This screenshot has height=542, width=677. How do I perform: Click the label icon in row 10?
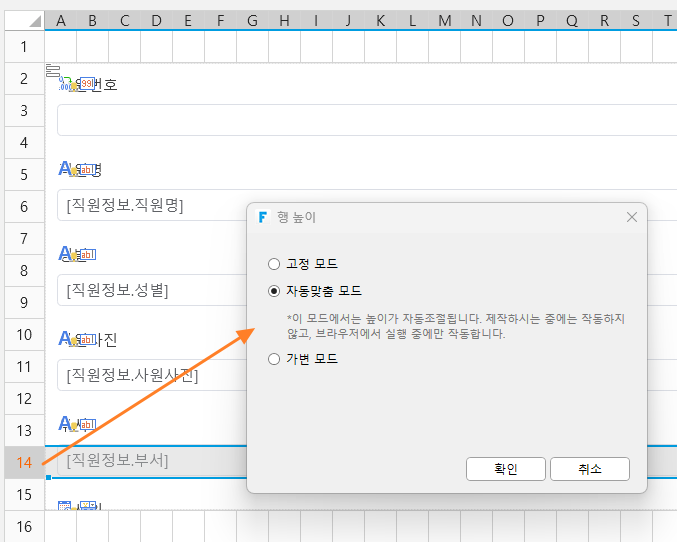[64, 339]
